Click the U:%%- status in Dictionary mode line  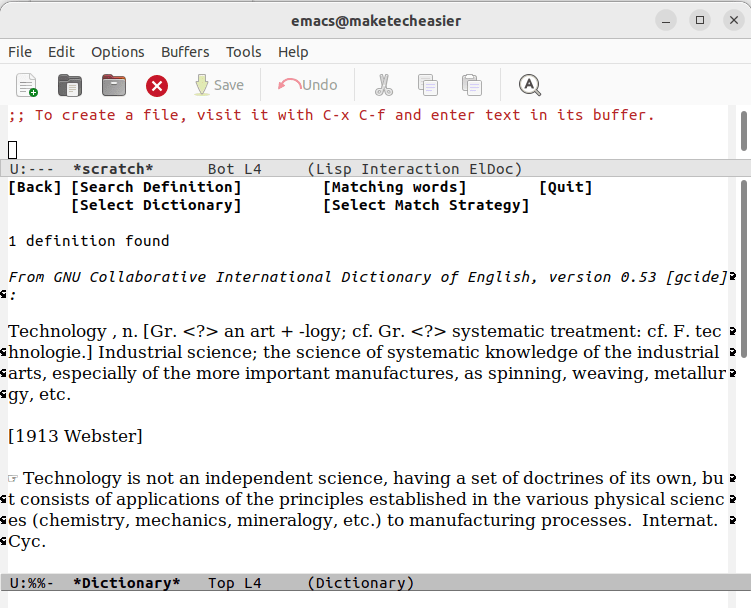pos(32,583)
